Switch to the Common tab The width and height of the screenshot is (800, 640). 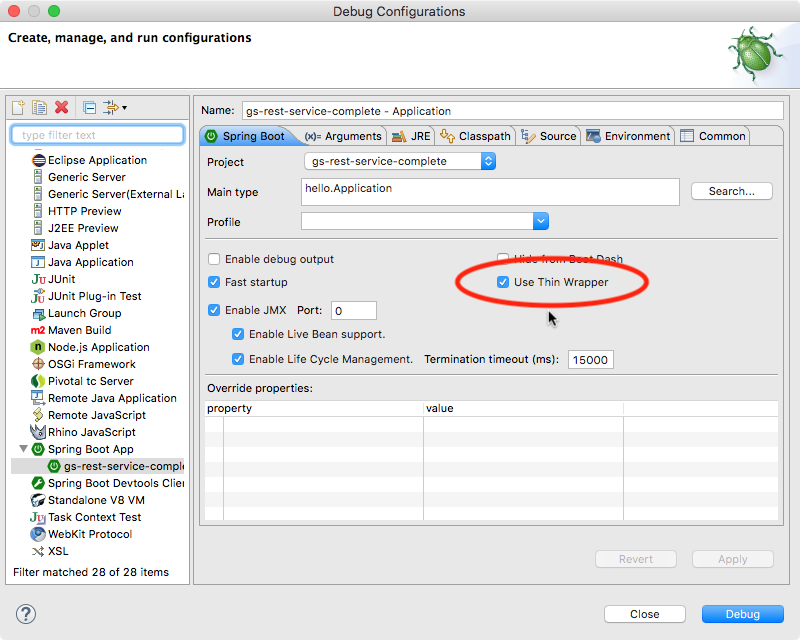coord(713,136)
